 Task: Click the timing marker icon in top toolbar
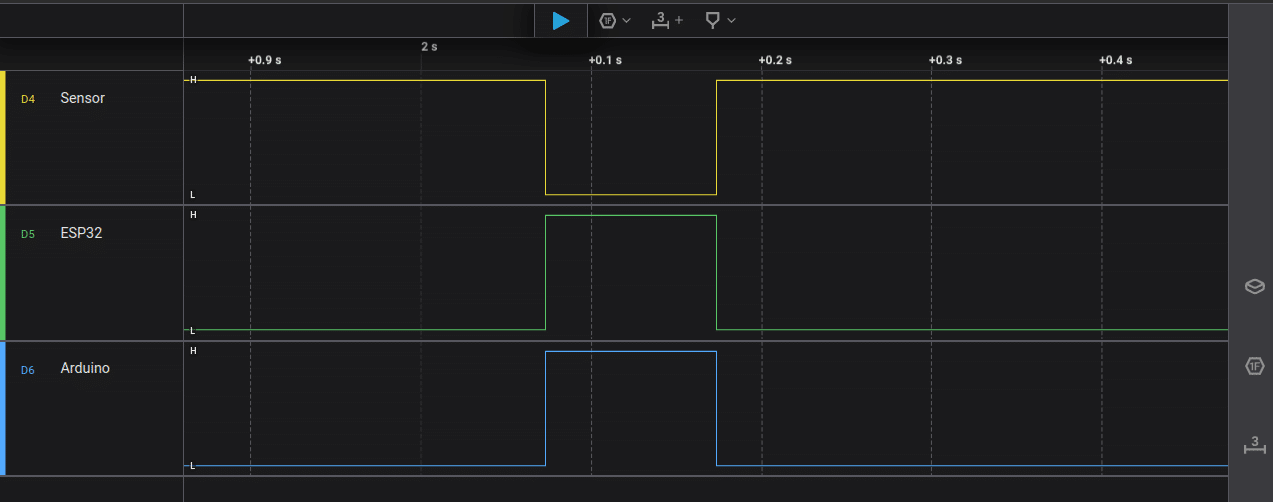click(x=712, y=20)
